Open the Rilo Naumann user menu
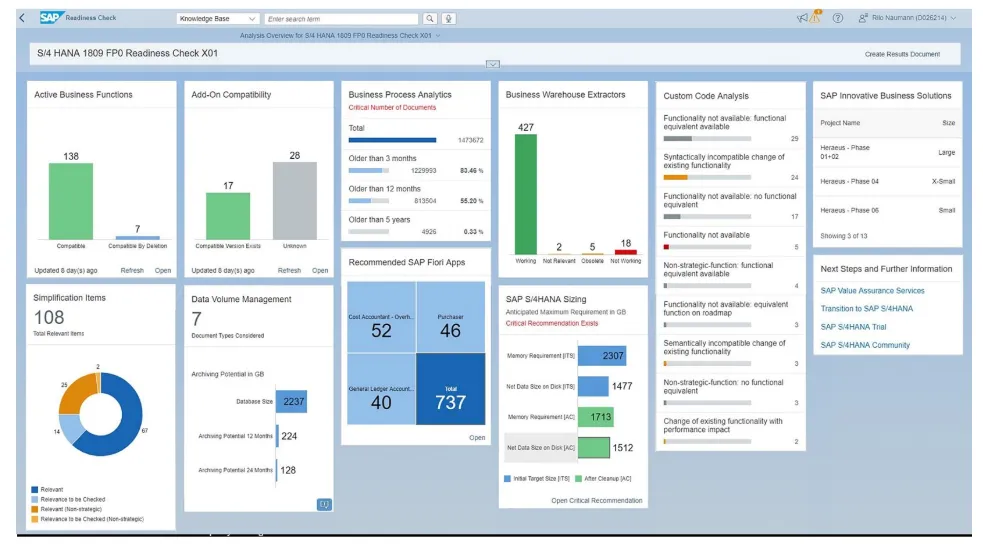The height and width of the screenshot is (550, 983). click(x=915, y=18)
